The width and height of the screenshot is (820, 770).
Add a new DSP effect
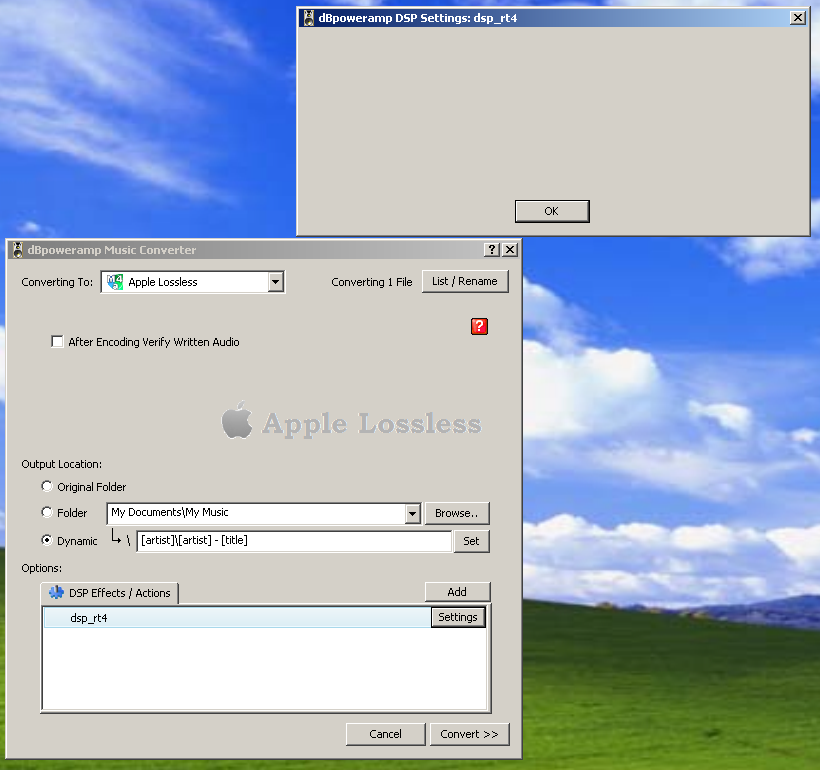tap(458, 592)
